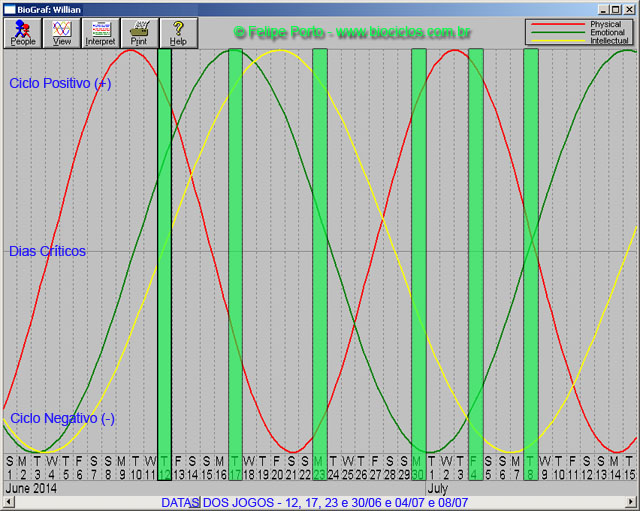The image size is (640, 511).
Task: Click the 'July' month label
Action: (438, 488)
